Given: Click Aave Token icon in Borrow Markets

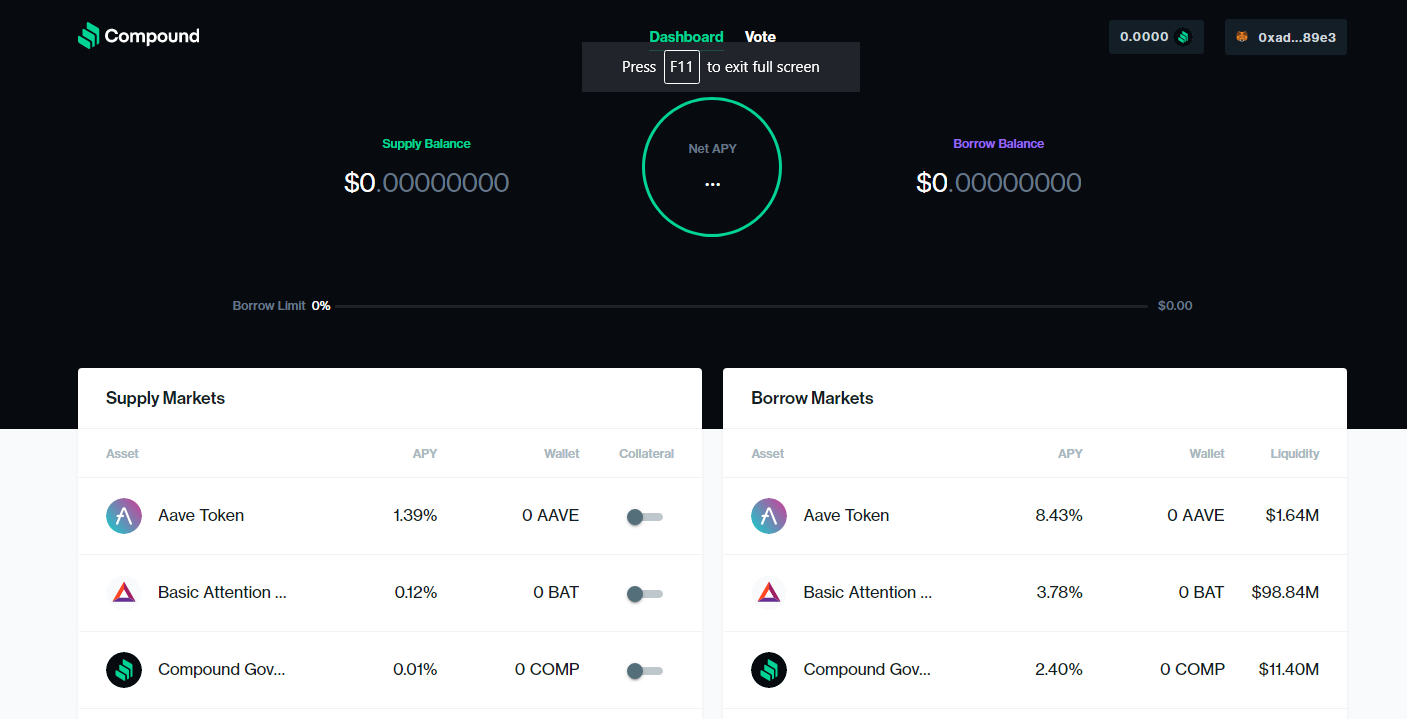Looking at the screenshot, I should coord(769,516).
